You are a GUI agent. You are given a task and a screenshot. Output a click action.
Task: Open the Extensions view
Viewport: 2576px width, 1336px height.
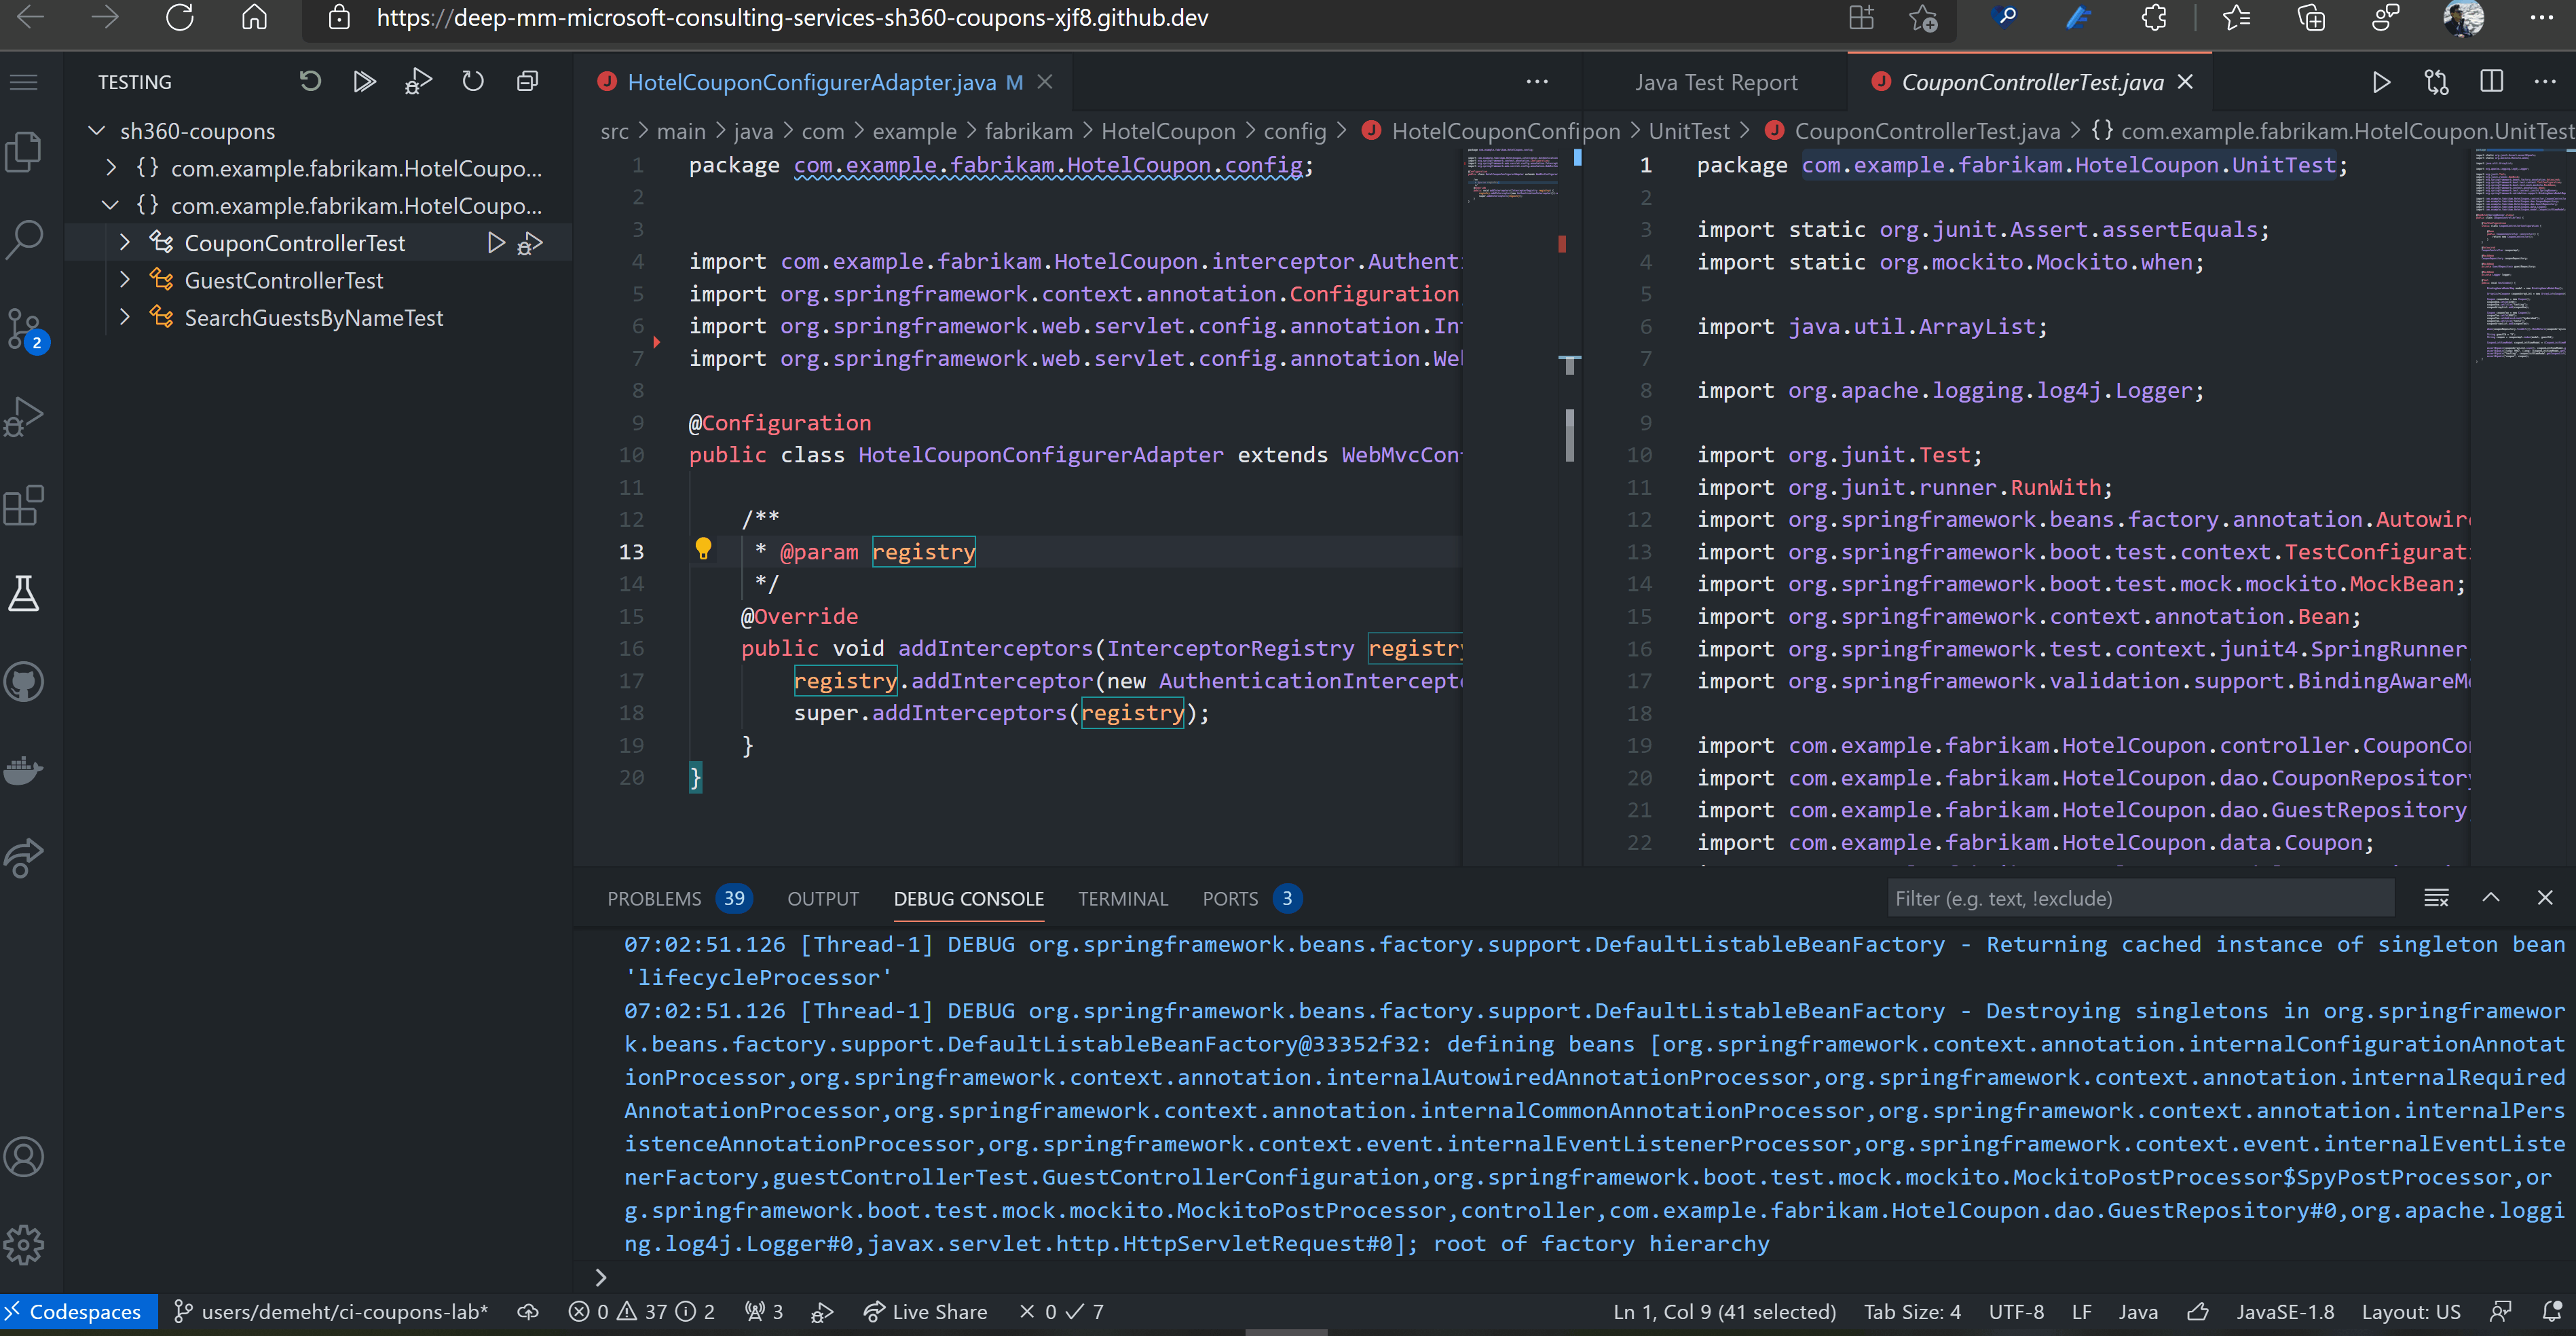[24, 505]
